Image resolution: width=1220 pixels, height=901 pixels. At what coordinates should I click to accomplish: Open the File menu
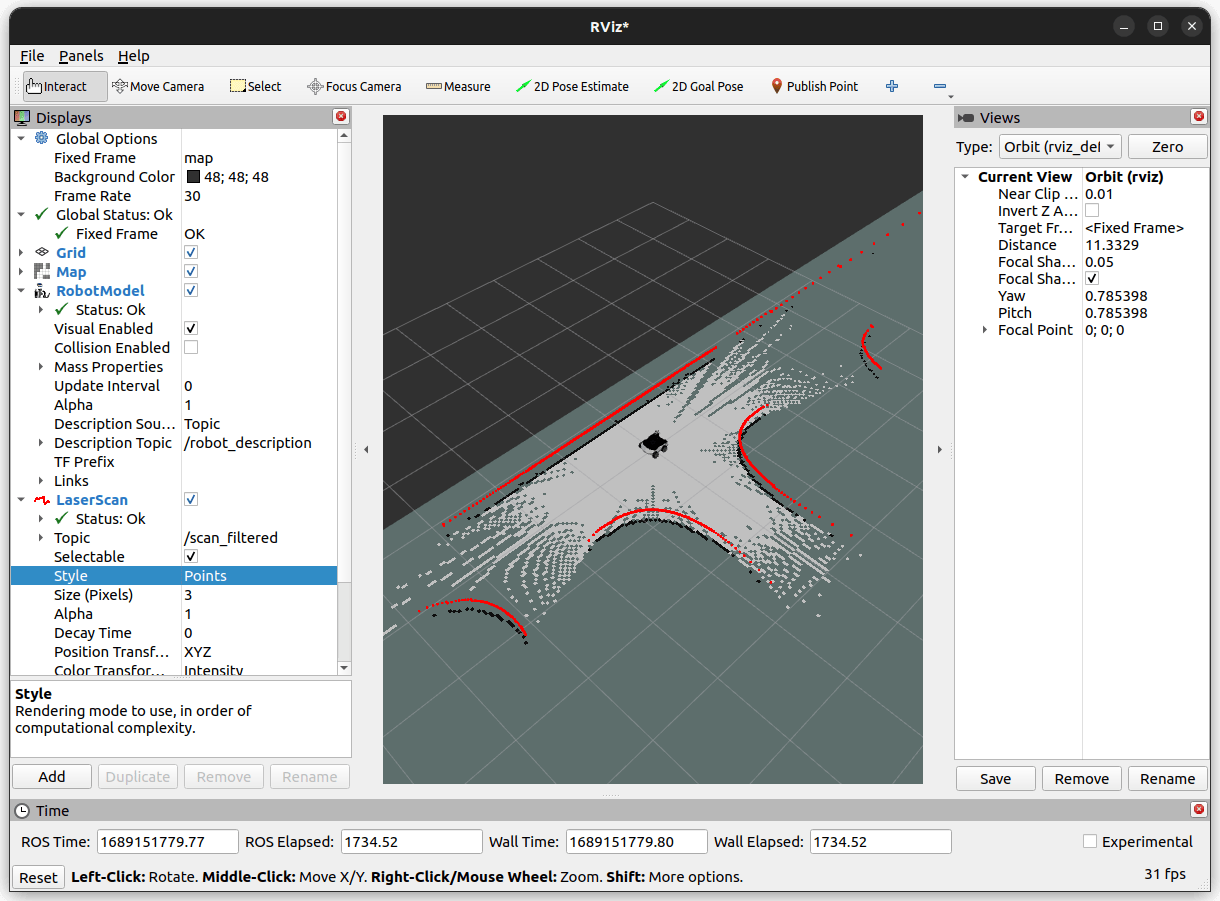pyautogui.click(x=32, y=56)
